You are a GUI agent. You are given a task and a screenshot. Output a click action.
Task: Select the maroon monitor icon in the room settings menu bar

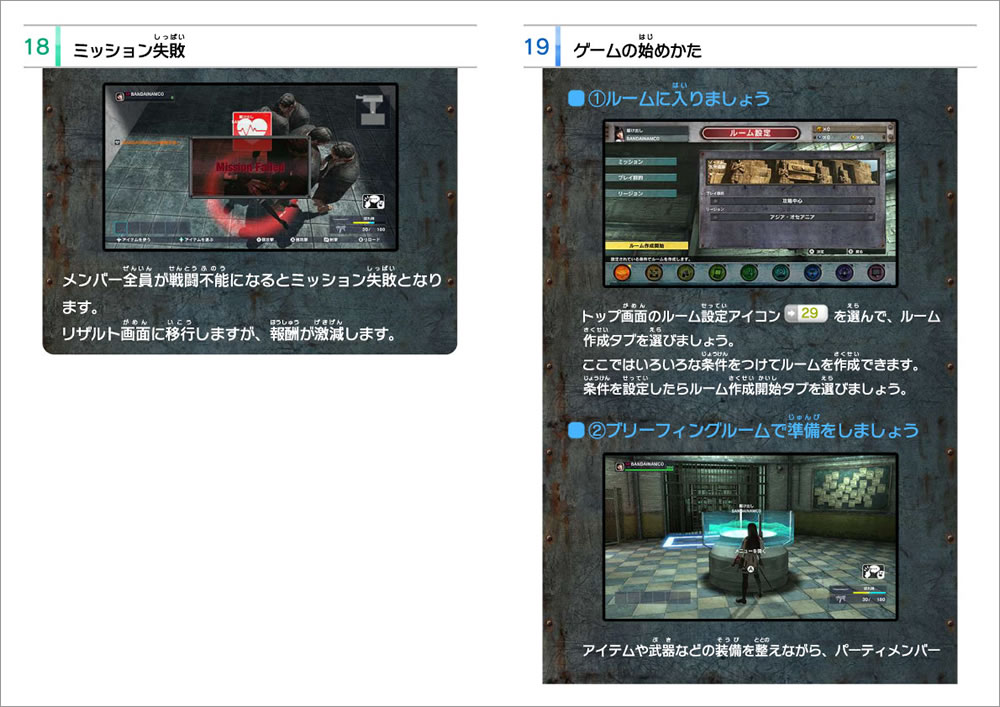[x=876, y=273]
